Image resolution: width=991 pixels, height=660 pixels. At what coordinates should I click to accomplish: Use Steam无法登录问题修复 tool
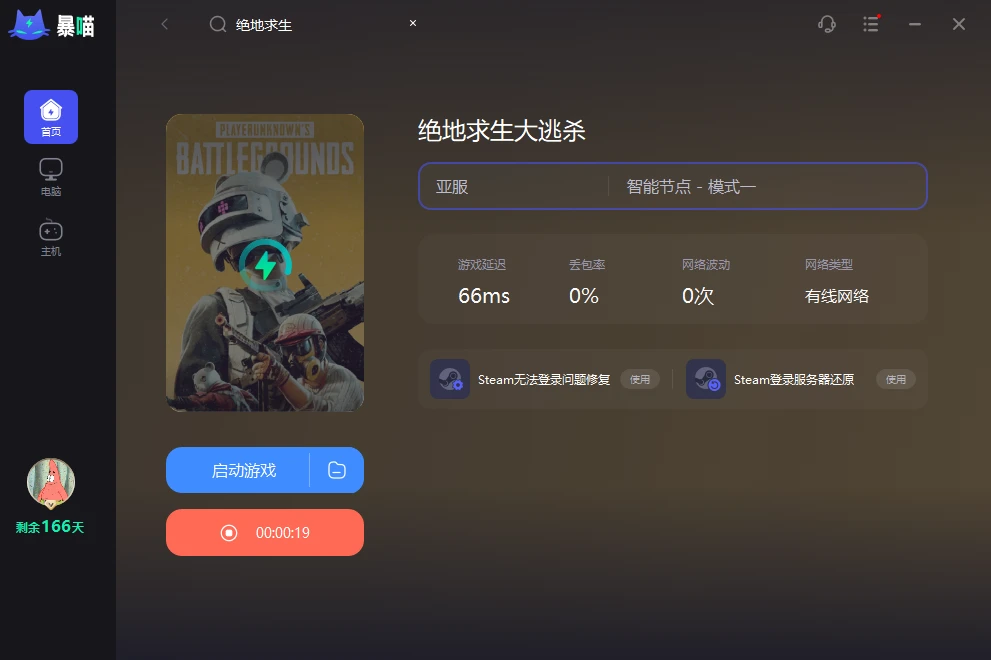640,379
